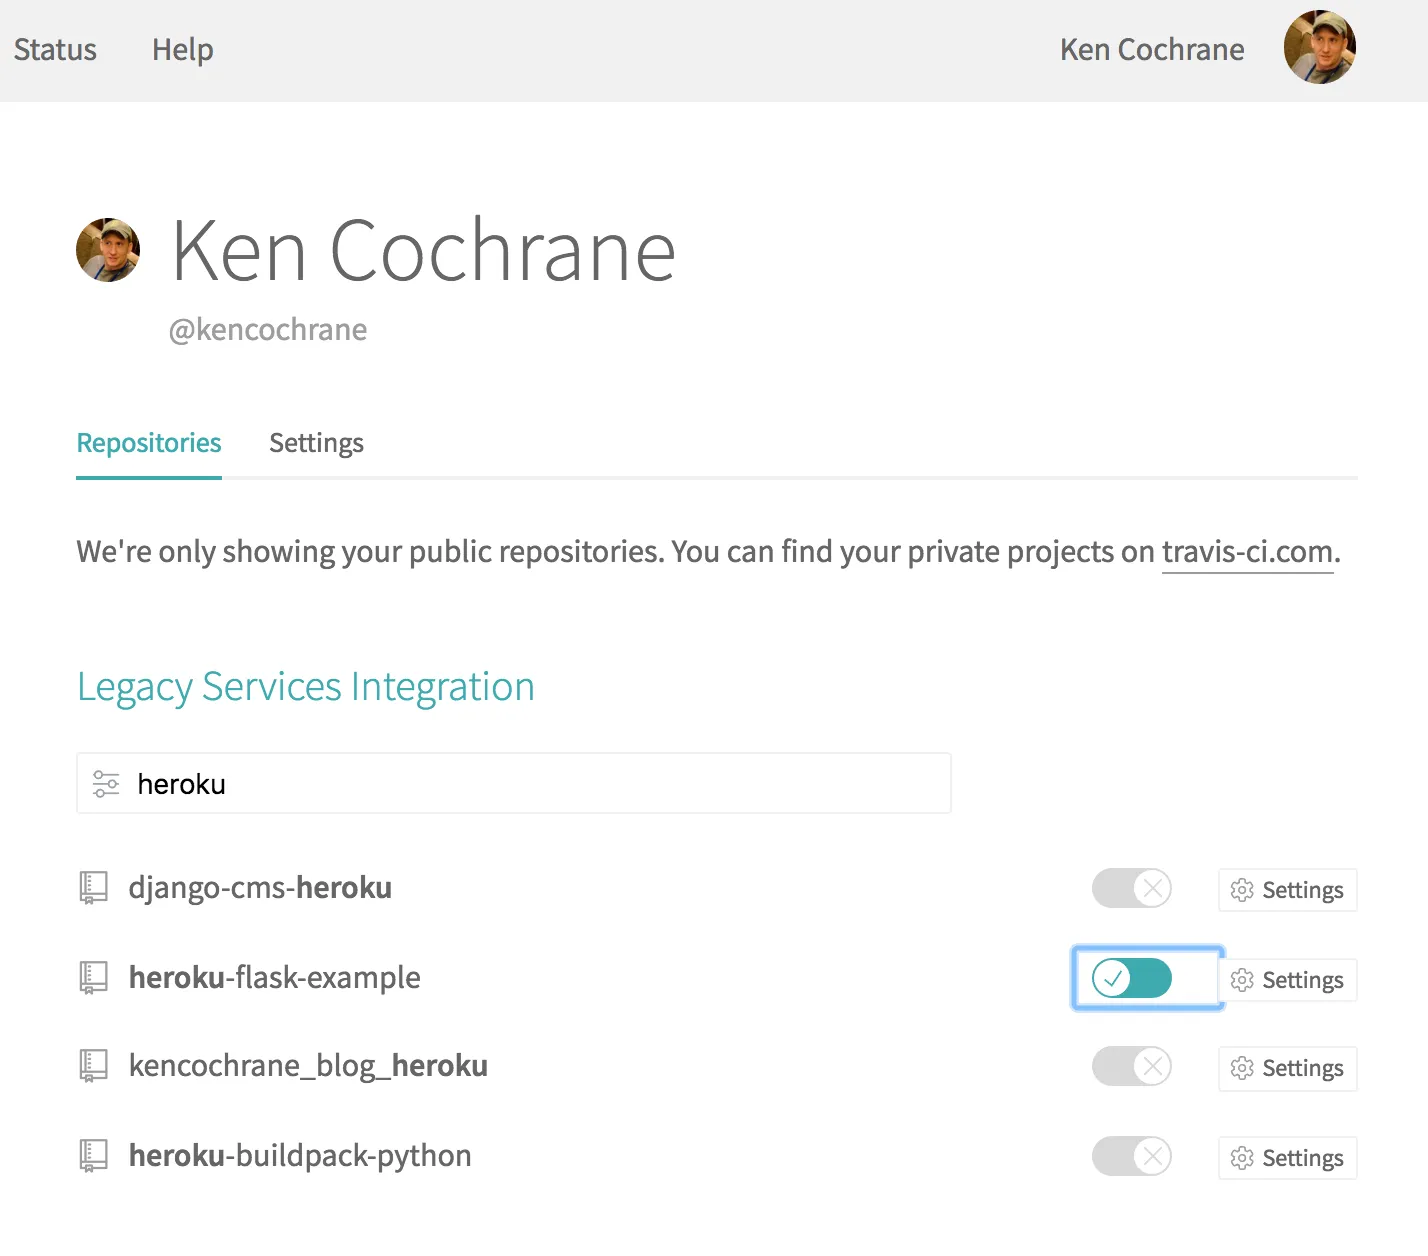This screenshot has height=1256, width=1428.
Task: Click the repo icon beside kencochrane_blog_heroku
Action: point(93,1066)
